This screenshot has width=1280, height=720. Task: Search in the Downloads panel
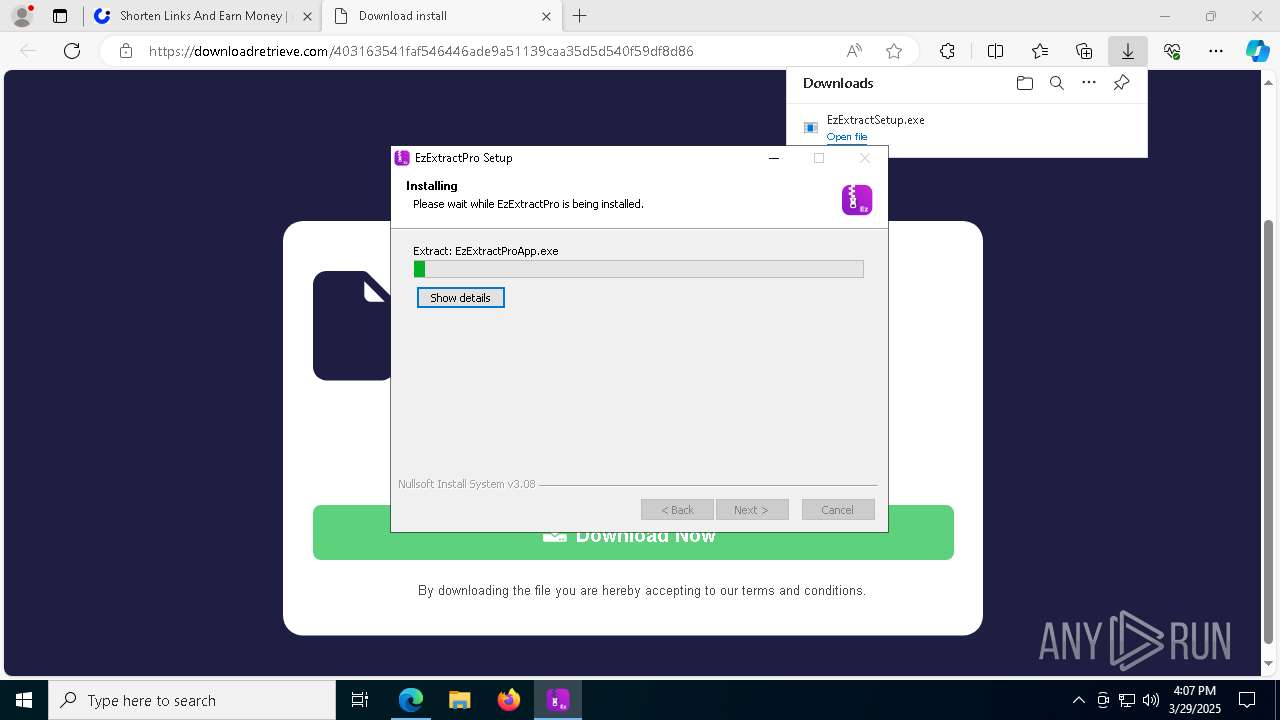(x=1056, y=83)
